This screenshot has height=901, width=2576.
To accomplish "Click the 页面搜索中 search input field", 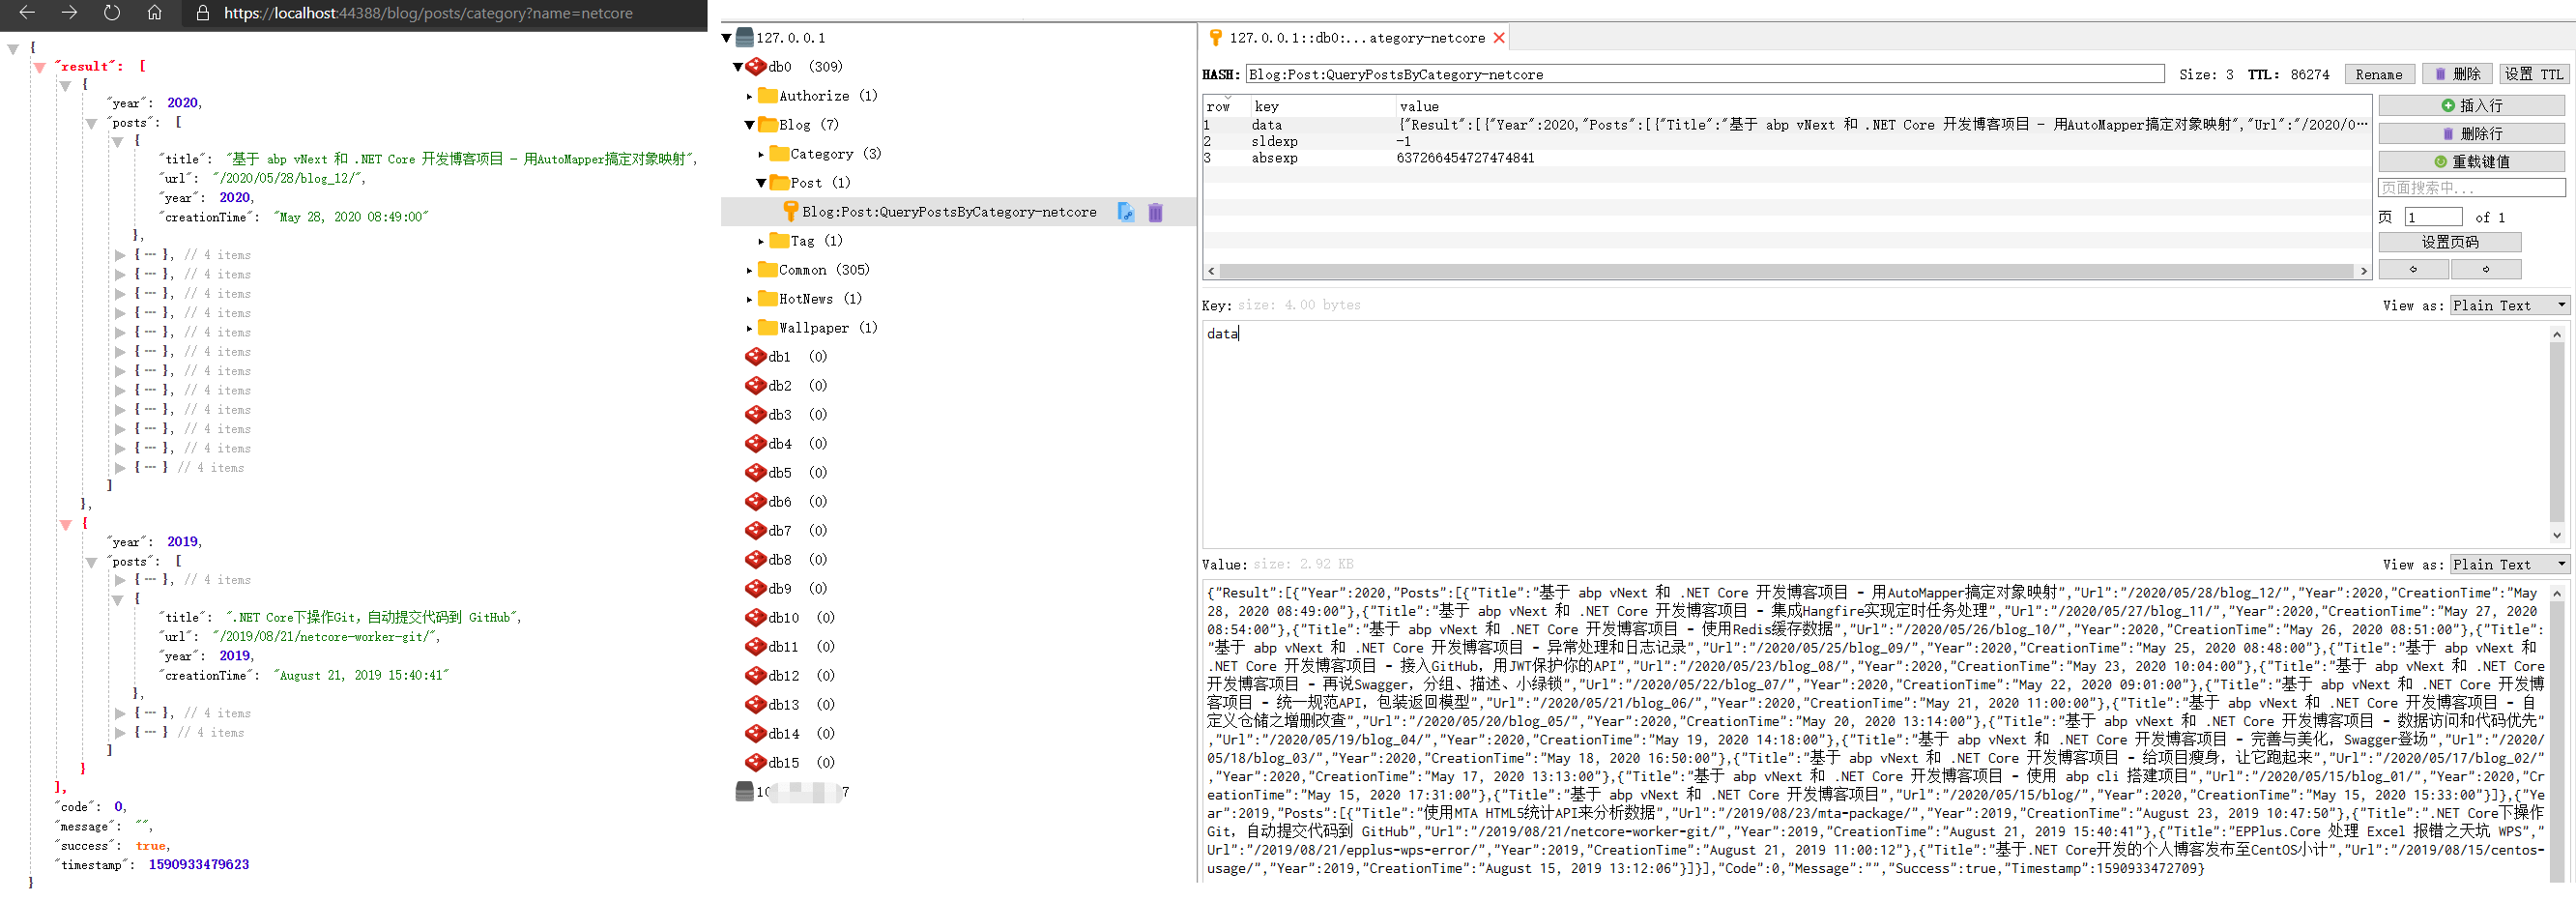I will [x=2470, y=188].
